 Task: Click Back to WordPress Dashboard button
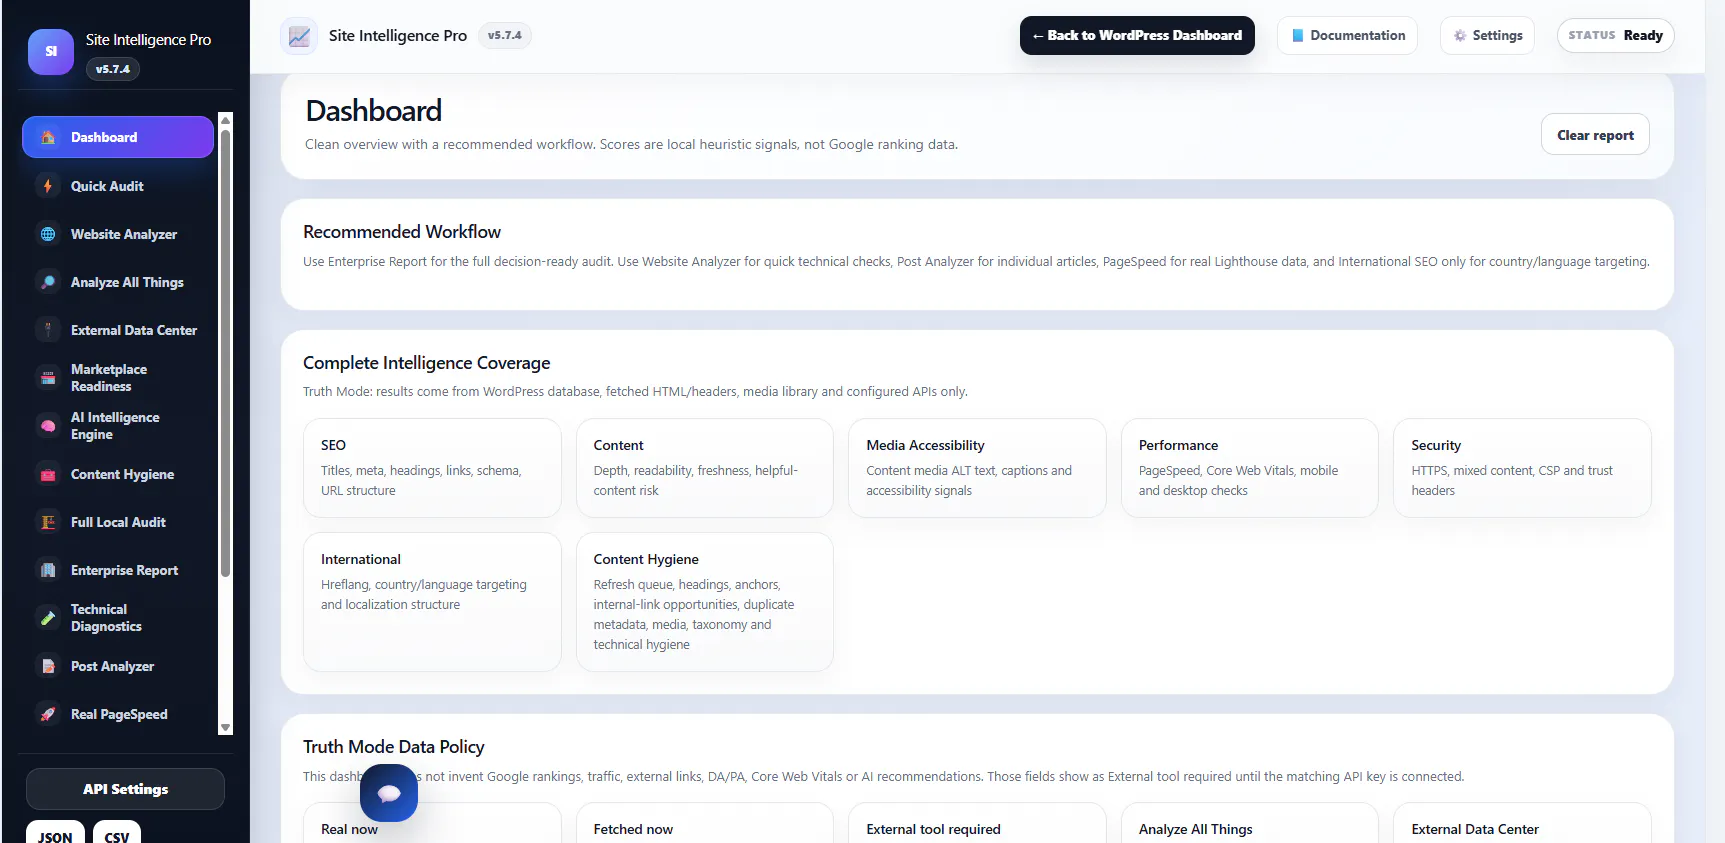point(1137,36)
